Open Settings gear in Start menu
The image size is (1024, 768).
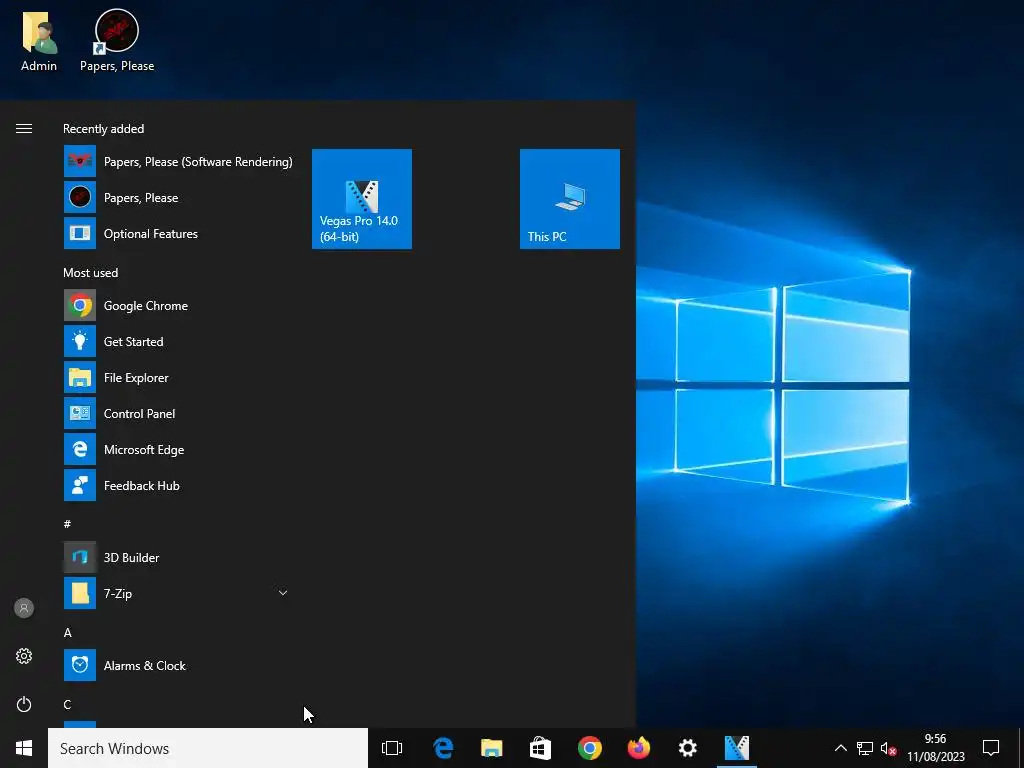tap(24, 656)
